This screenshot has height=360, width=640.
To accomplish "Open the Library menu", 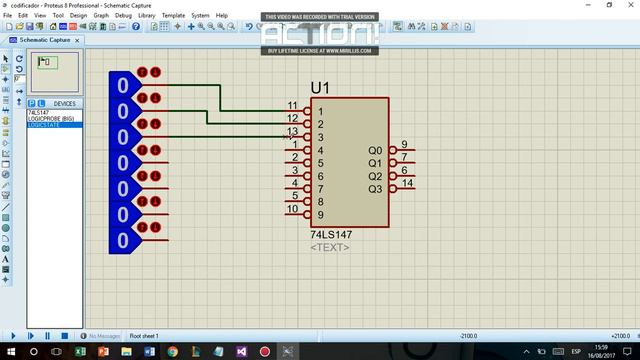I will click(147, 16).
